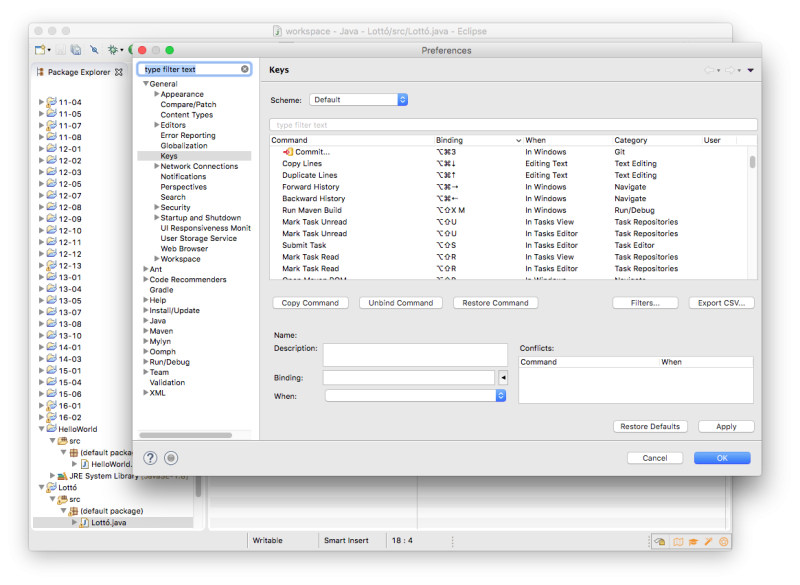
Task: Click the Commit... command icon
Action: (x=288, y=152)
